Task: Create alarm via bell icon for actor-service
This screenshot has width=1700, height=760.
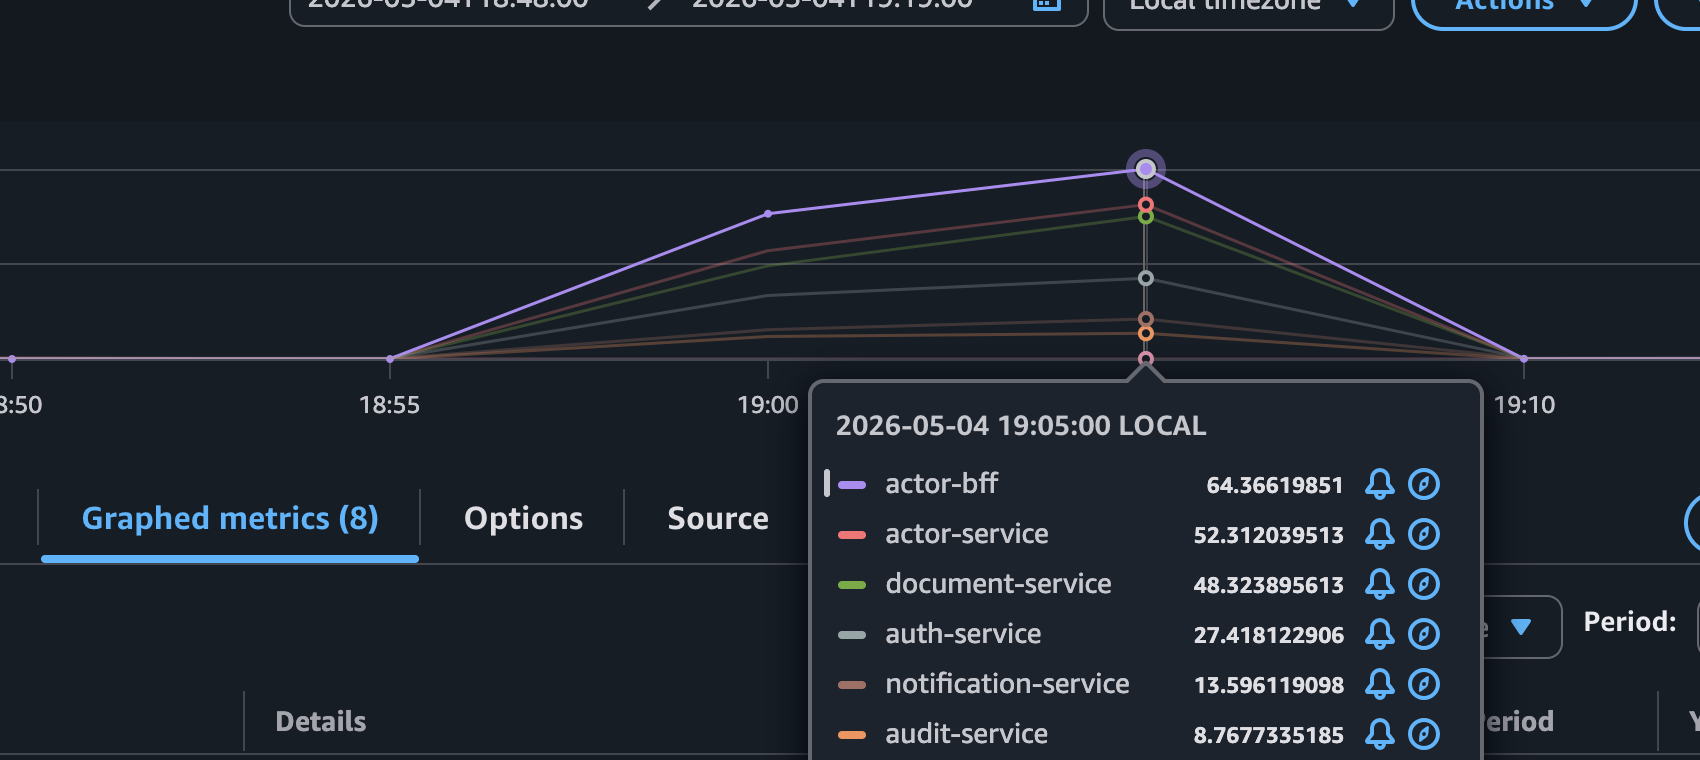Action: coord(1380,534)
